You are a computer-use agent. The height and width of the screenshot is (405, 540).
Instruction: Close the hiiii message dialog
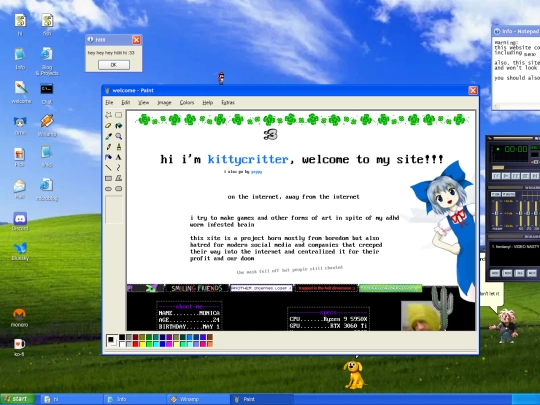click(x=136, y=40)
